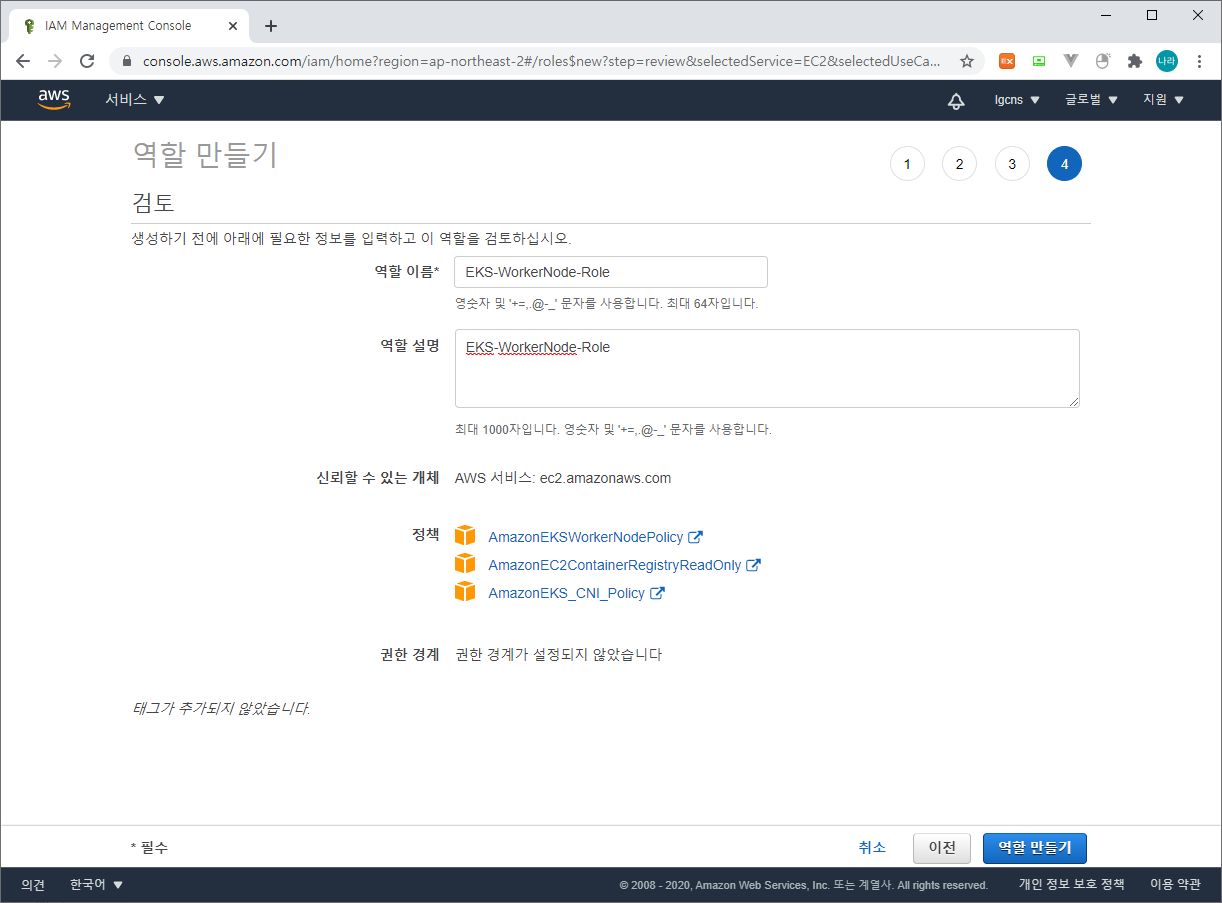Viewport: 1222px width, 903px height.
Task: Click the AmazonEKSWorkerNodePolicy box icon
Action: (465, 536)
